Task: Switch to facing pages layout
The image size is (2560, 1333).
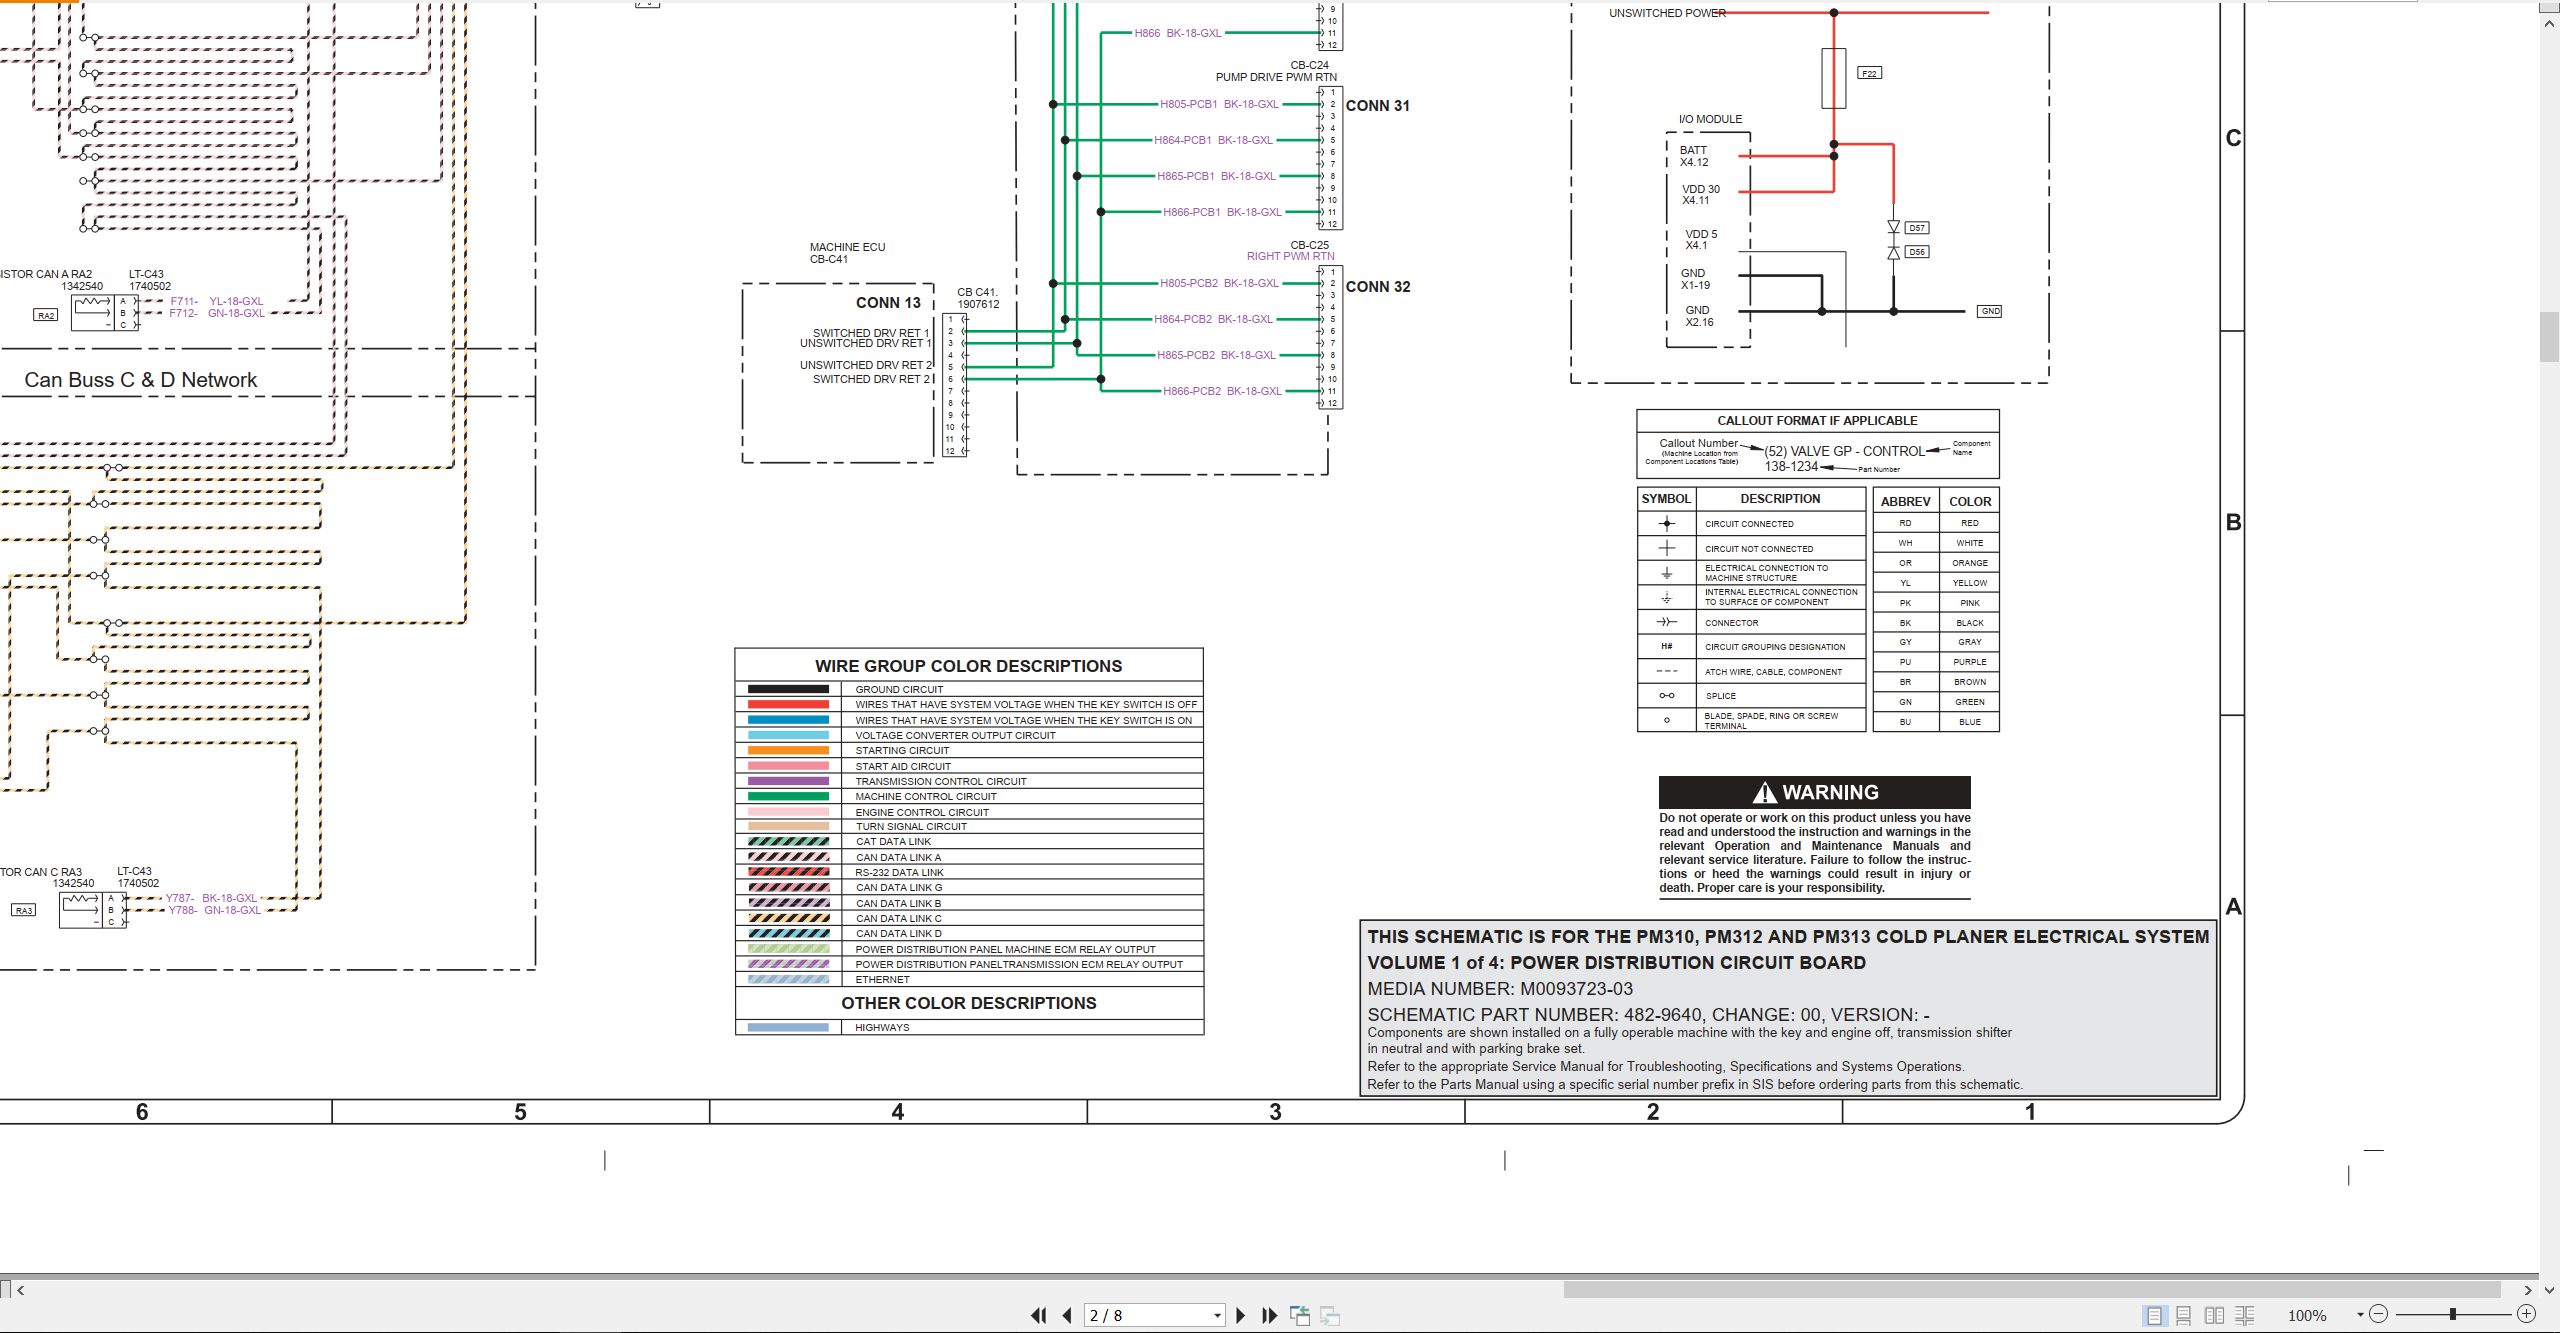Action: [x=2214, y=1316]
